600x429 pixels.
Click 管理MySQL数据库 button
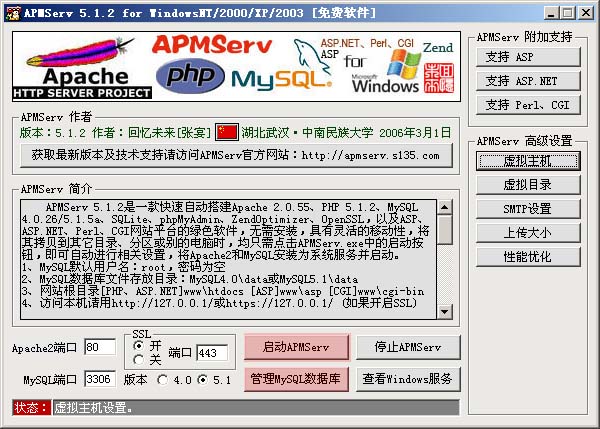pyautogui.click(x=296, y=379)
